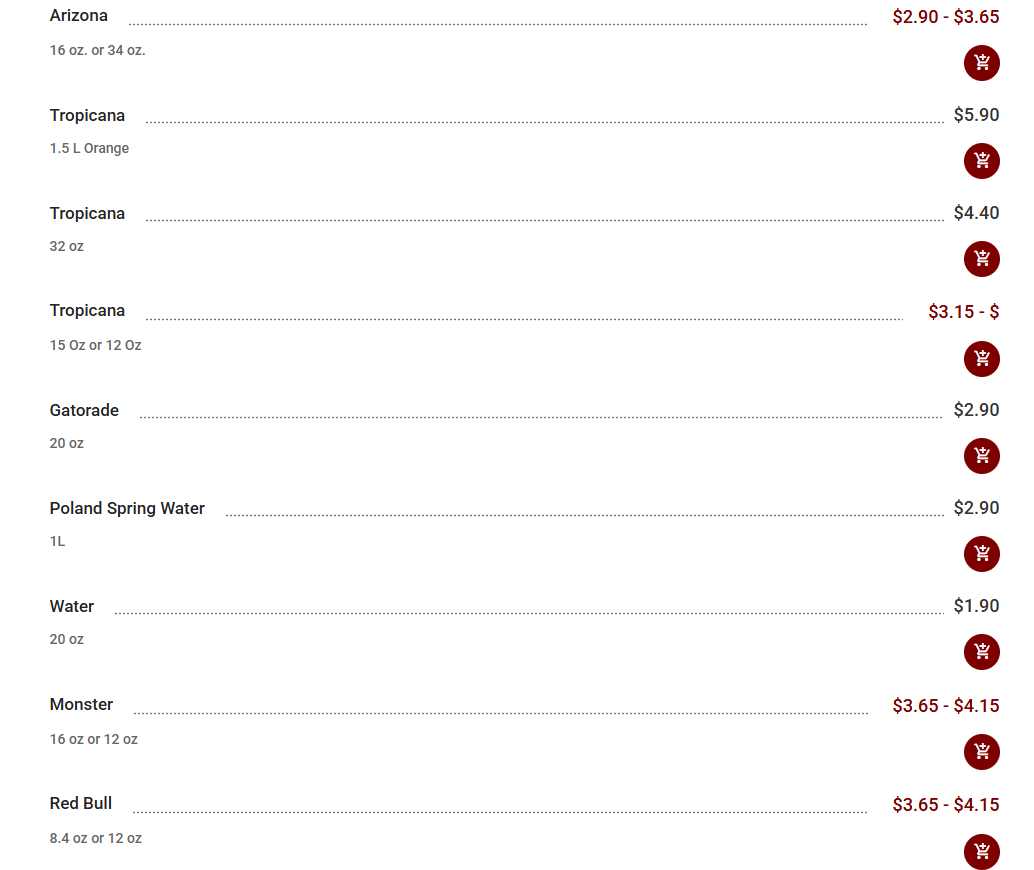Add Arizona to cart
The width and height of the screenshot is (1034, 870).
981,63
